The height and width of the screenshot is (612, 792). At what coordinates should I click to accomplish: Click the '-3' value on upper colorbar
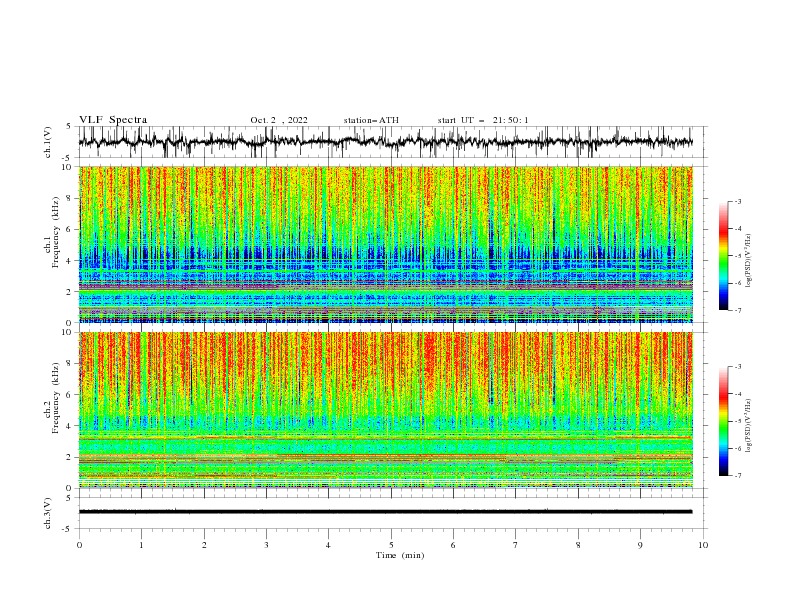click(737, 201)
